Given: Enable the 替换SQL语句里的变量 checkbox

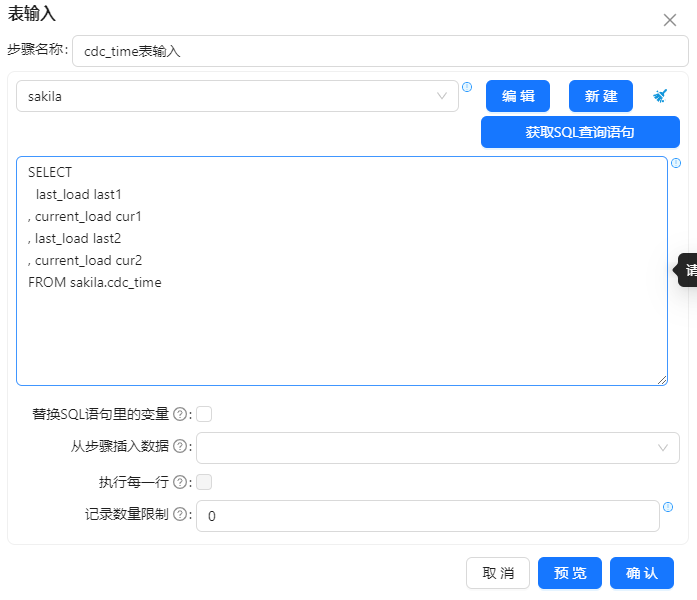Looking at the screenshot, I should tap(204, 414).
